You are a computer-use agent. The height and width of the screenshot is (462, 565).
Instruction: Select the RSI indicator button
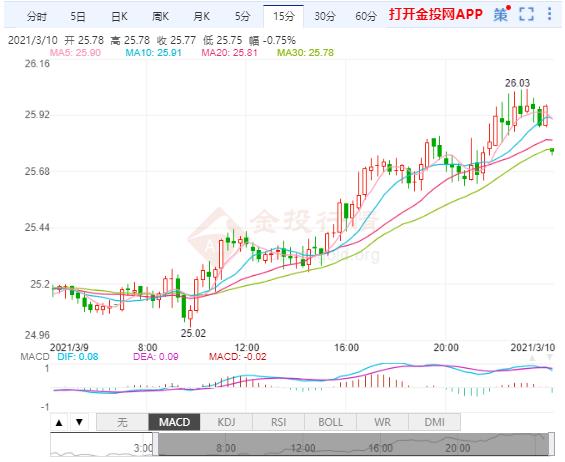click(x=279, y=422)
